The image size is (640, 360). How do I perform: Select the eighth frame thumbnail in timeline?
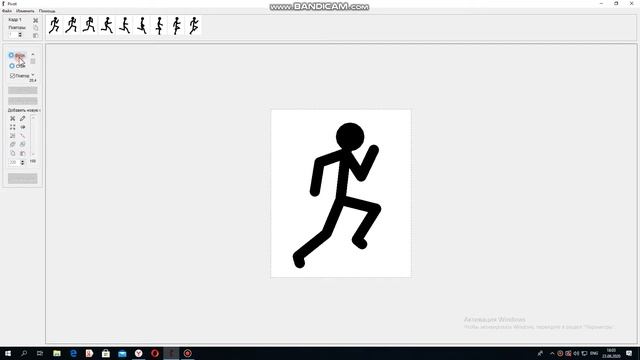[x=177, y=25]
